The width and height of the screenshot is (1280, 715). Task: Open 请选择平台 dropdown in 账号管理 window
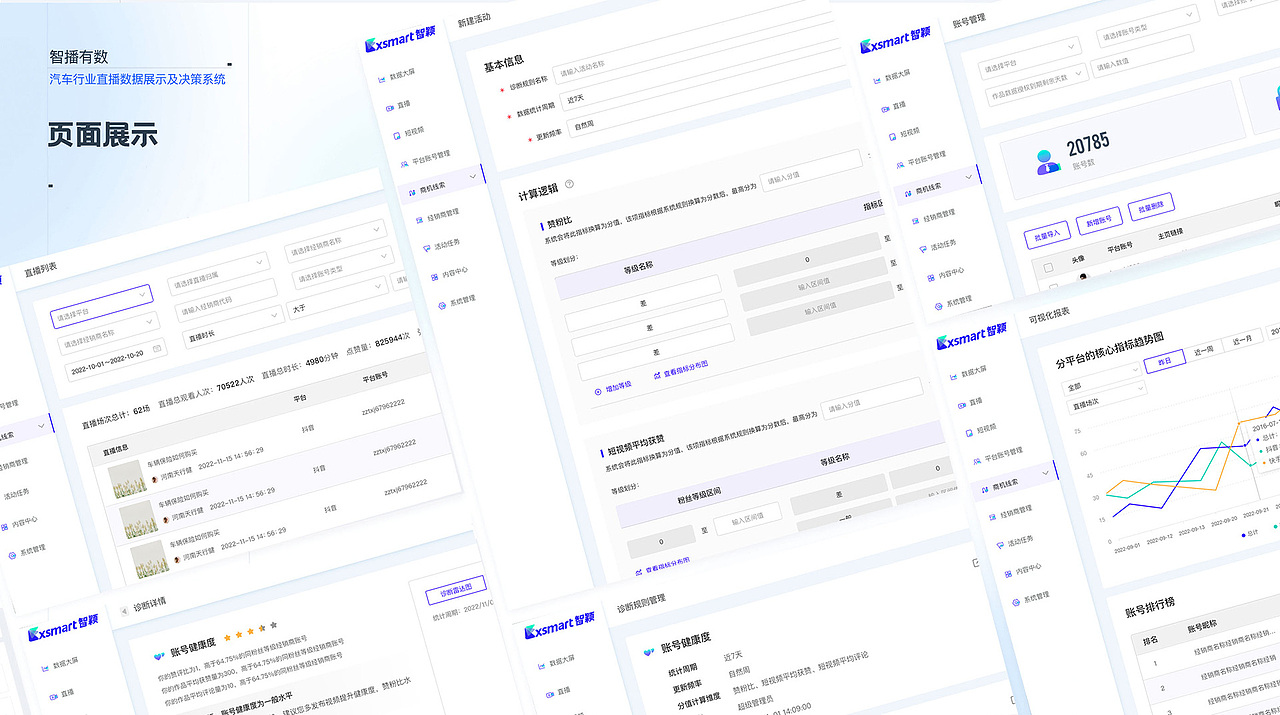pyautogui.click(x=1030, y=57)
